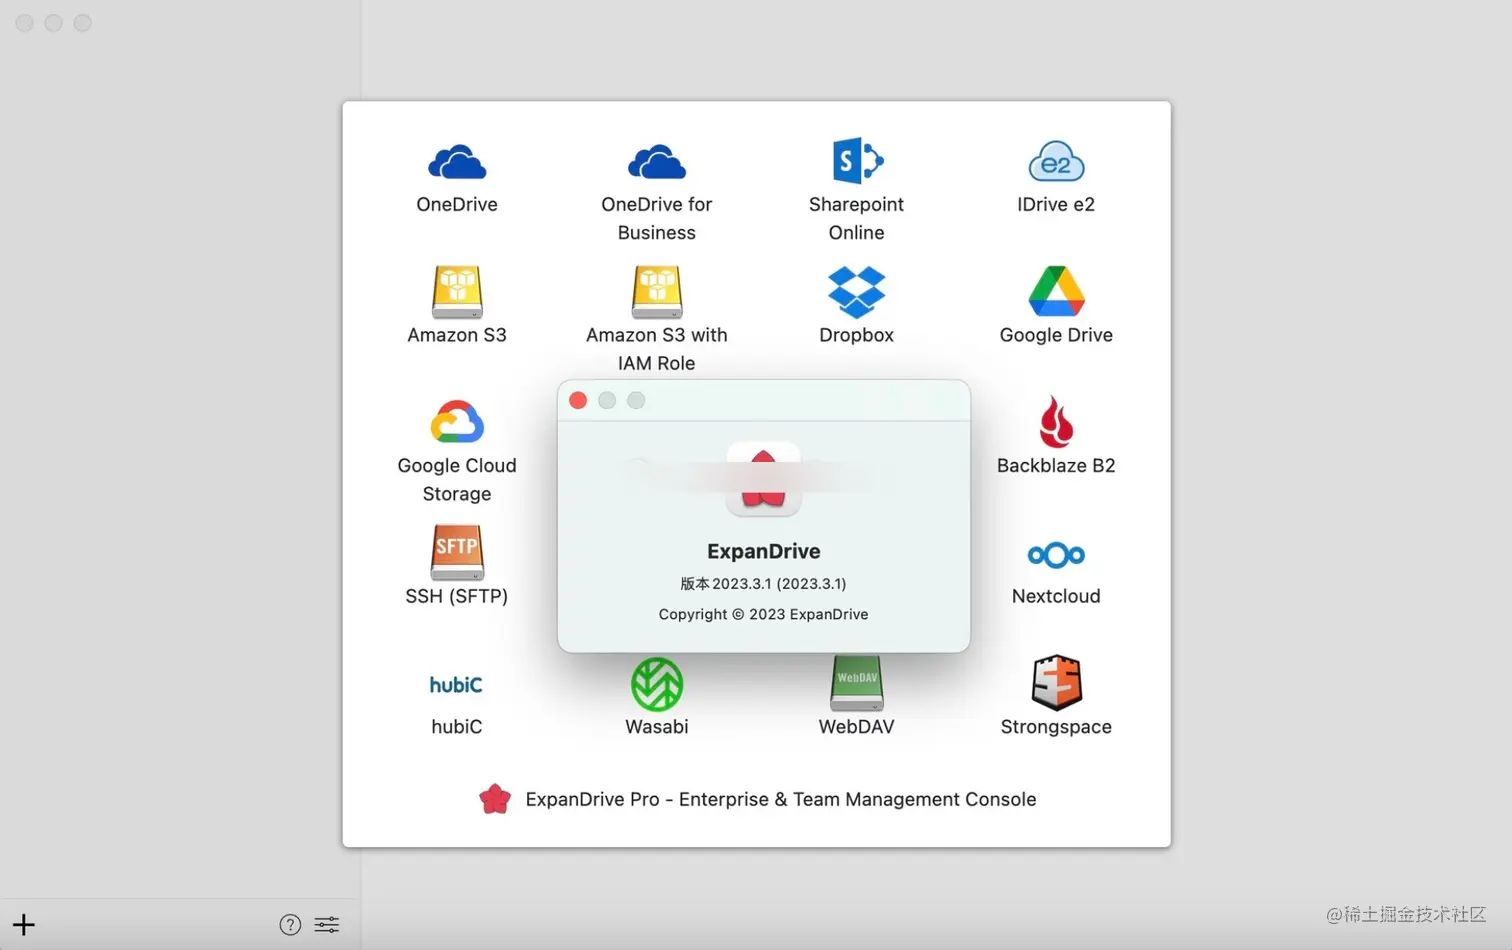Open the Sharepoint Online icon

[857, 161]
